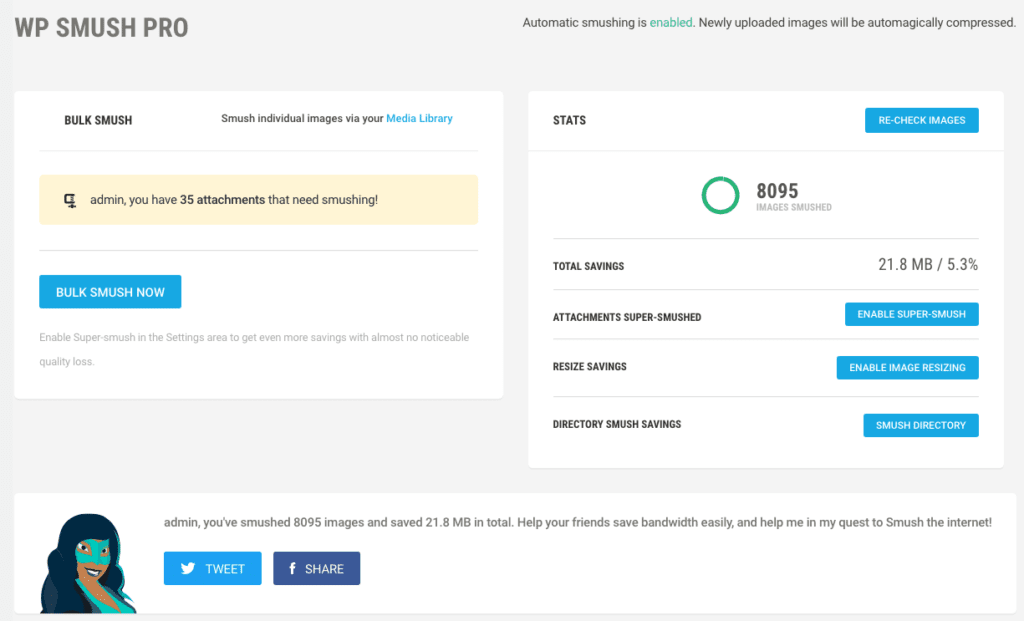Image resolution: width=1024 pixels, height=621 pixels.
Task: Click the Attachments Super-Smushed label
Action: coord(626,317)
